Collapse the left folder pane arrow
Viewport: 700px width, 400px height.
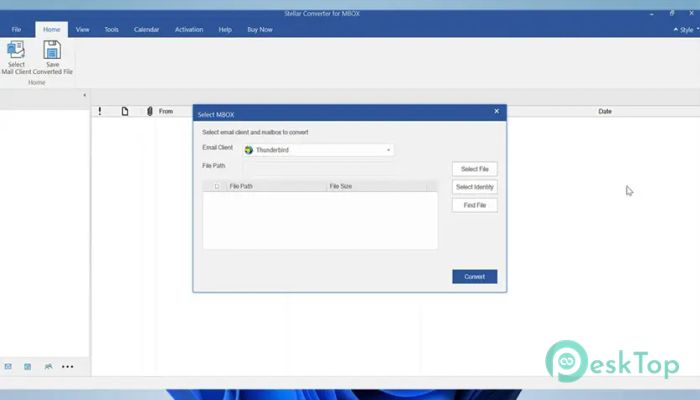(84, 95)
